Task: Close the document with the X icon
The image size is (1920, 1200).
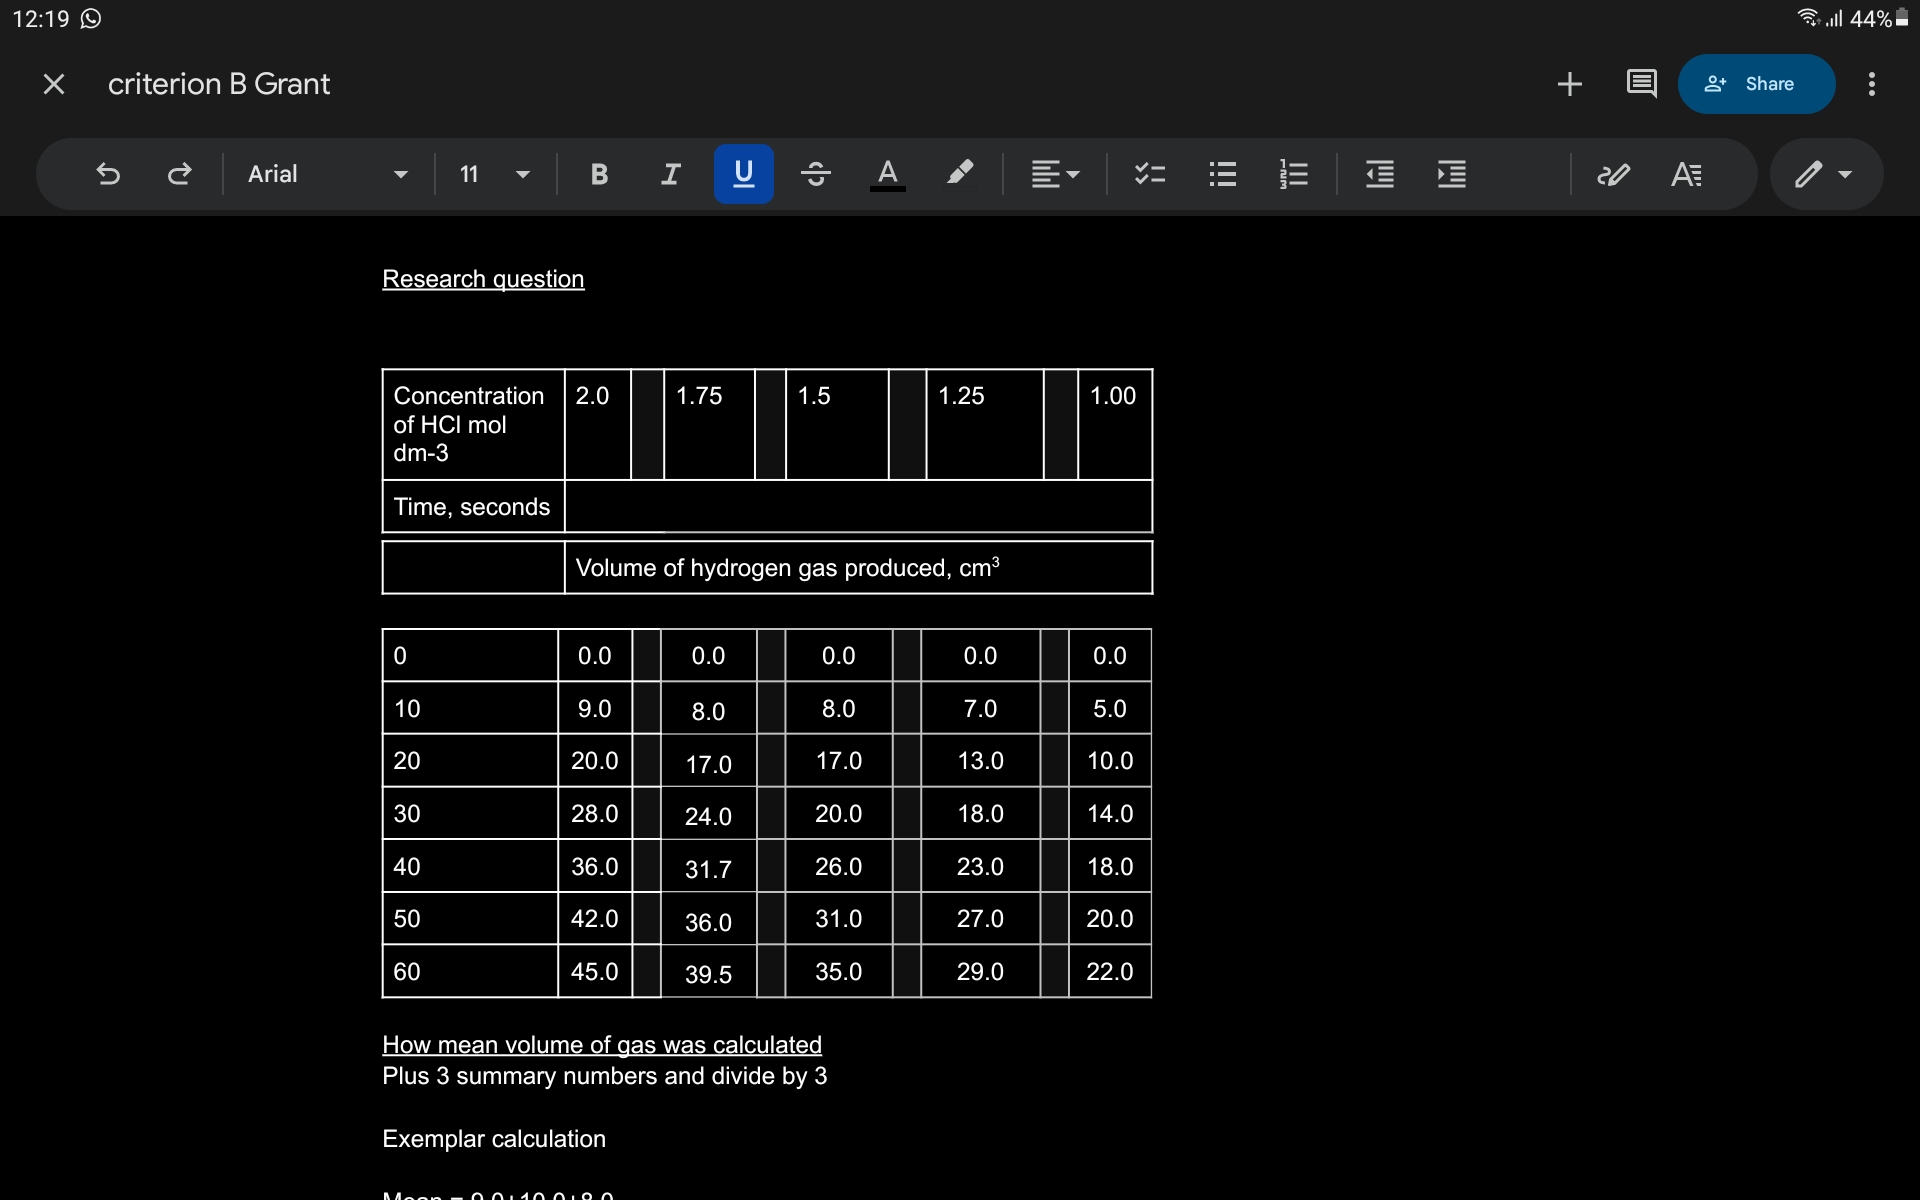Action: [x=54, y=84]
